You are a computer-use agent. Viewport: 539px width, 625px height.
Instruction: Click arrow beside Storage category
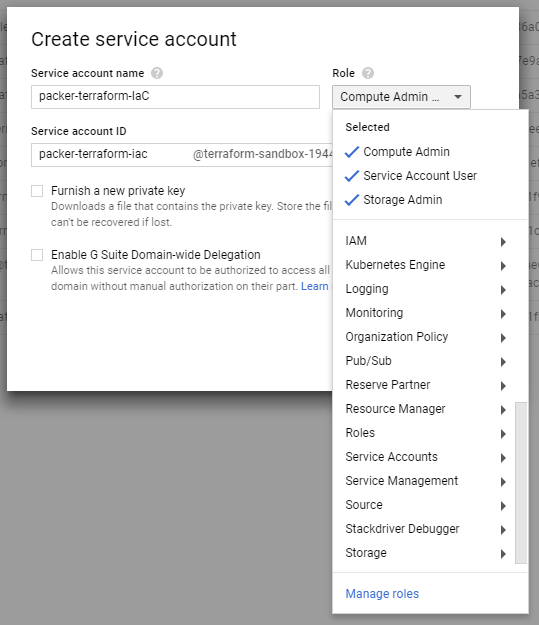[503, 553]
